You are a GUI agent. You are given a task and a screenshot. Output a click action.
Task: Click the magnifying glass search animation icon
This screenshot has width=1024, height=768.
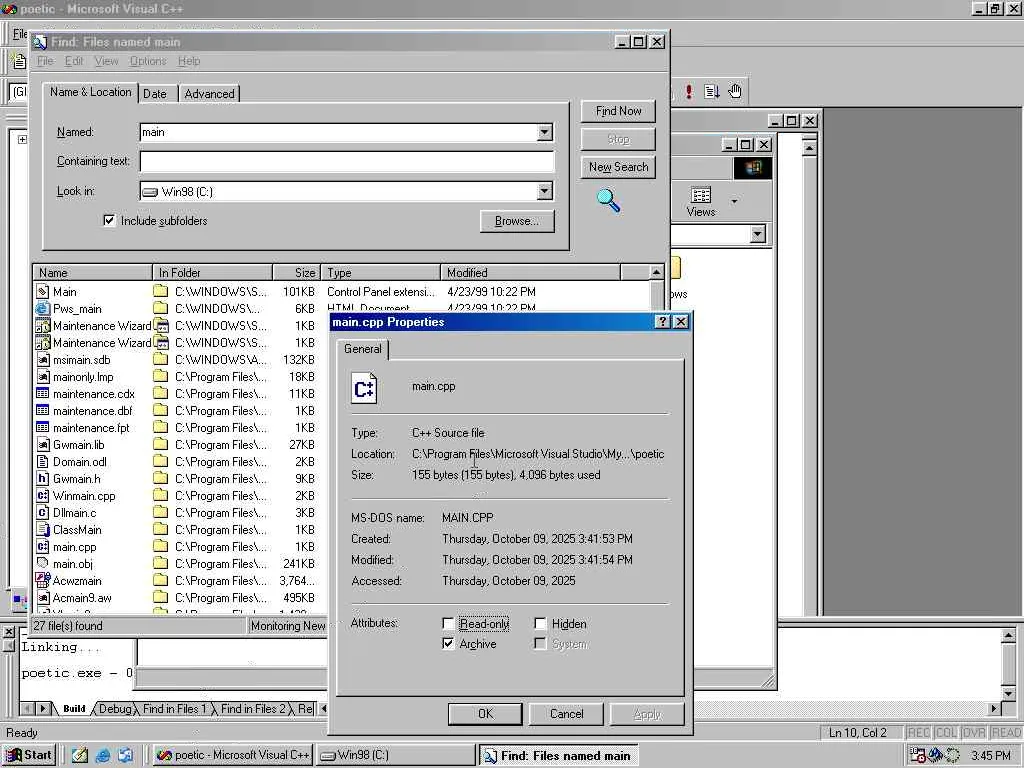pyautogui.click(x=608, y=200)
